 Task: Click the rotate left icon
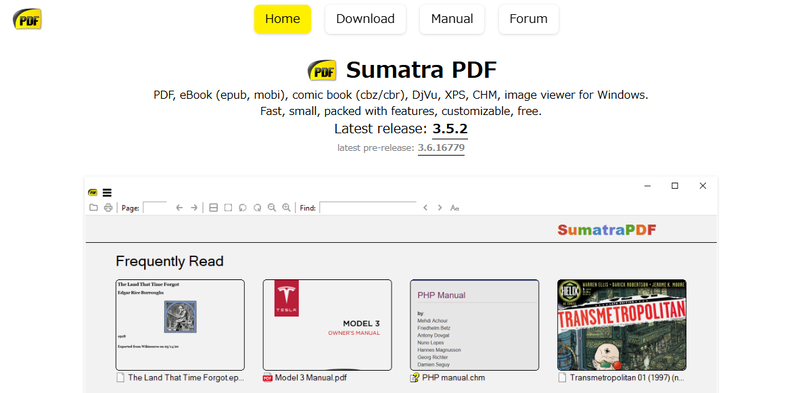(x=243, y=208)
